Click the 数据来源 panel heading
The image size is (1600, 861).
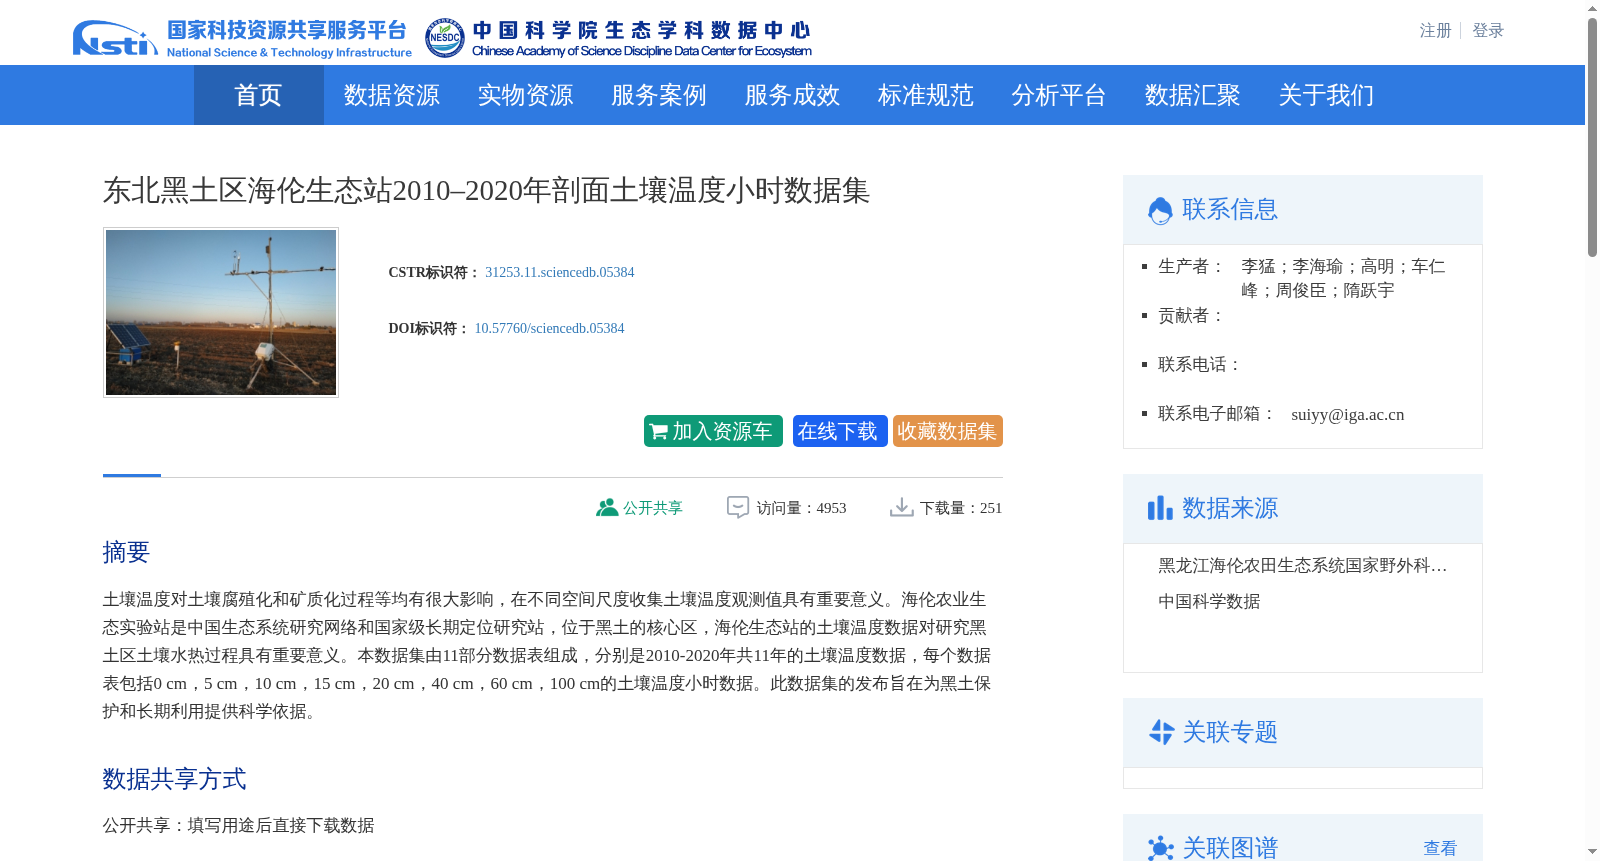[x=1230, y=508]
